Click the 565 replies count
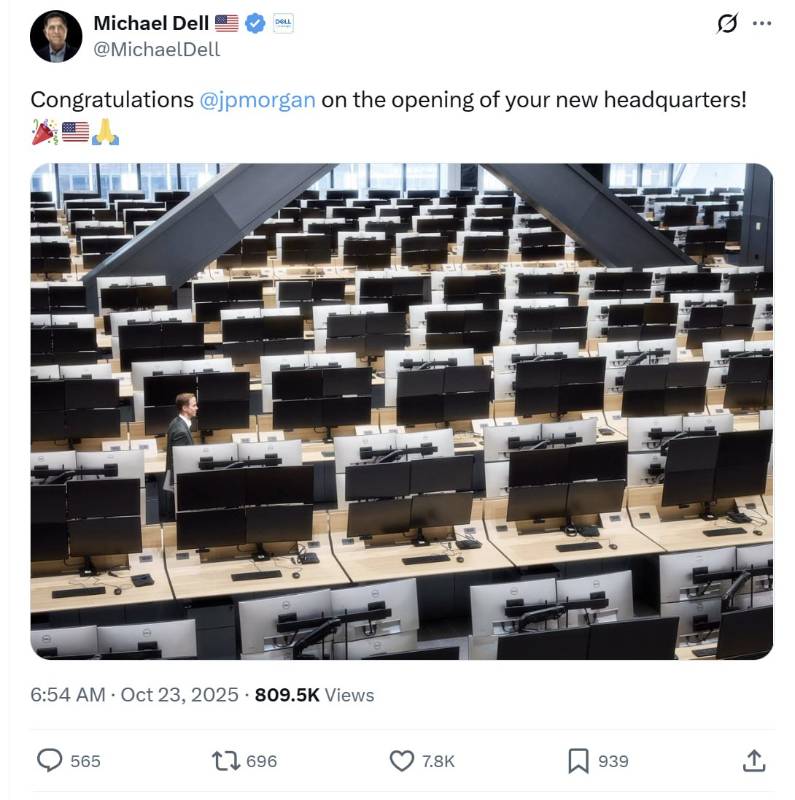 (85, 761)
